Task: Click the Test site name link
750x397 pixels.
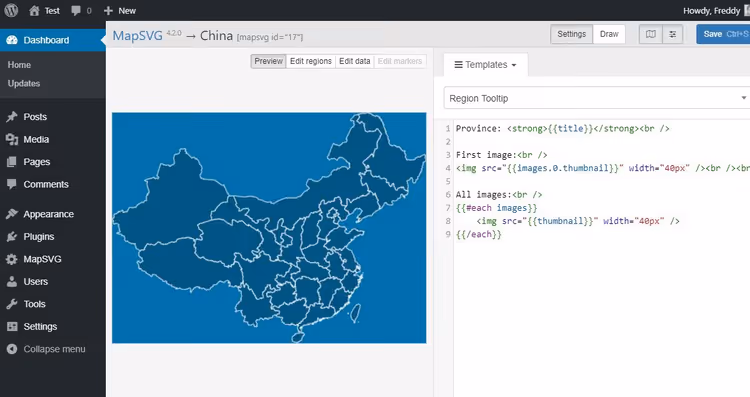Action: (52, 11)
